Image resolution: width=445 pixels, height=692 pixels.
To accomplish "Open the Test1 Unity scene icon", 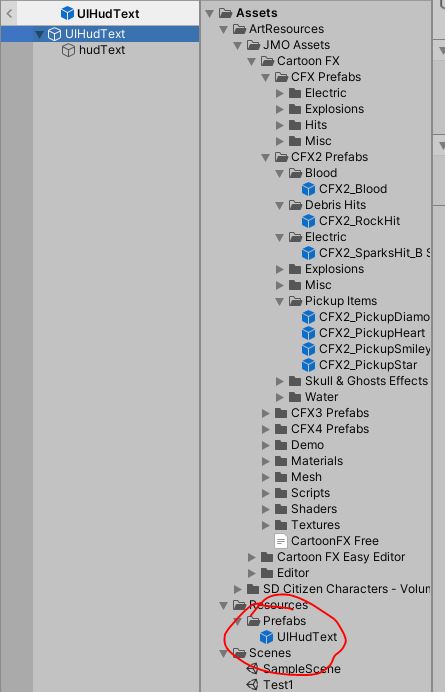I will (x=253, y=685).
